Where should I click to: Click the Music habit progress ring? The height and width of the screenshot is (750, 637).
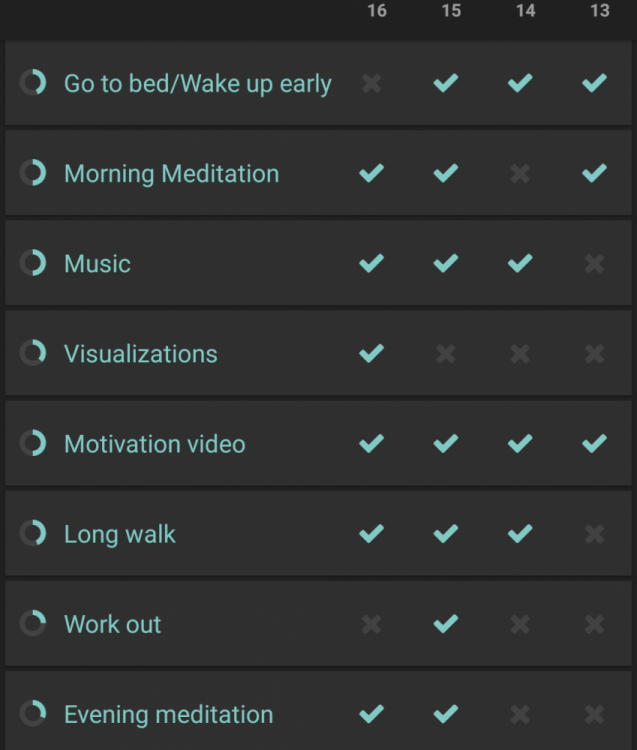(33, 263)
